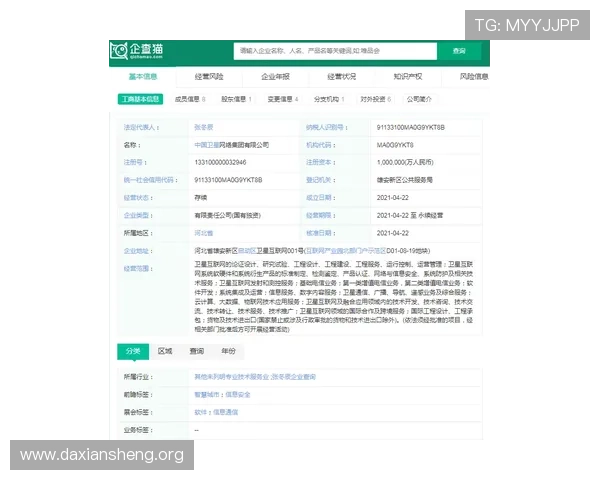
Task: Open legal representative 张冬辰 link
Action: pos(204,127)
